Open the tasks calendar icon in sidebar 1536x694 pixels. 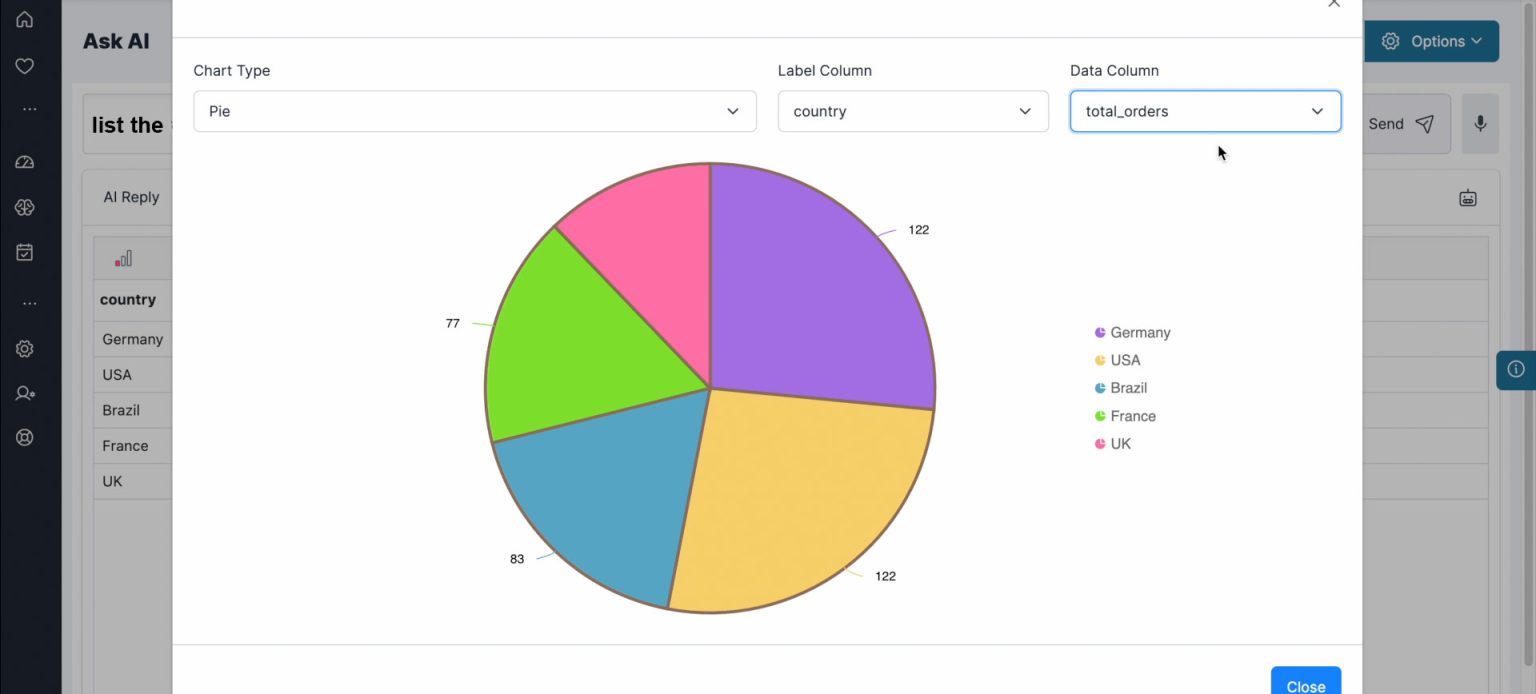23,252
